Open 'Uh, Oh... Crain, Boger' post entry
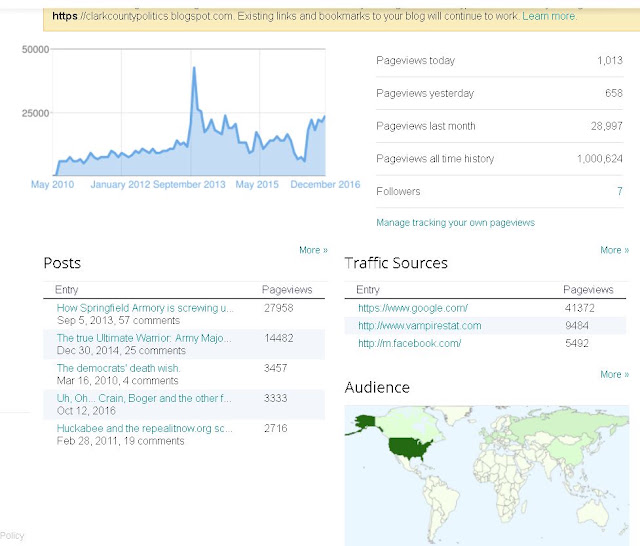The width and height of the screenshot is (640, 546). point(144,398)
